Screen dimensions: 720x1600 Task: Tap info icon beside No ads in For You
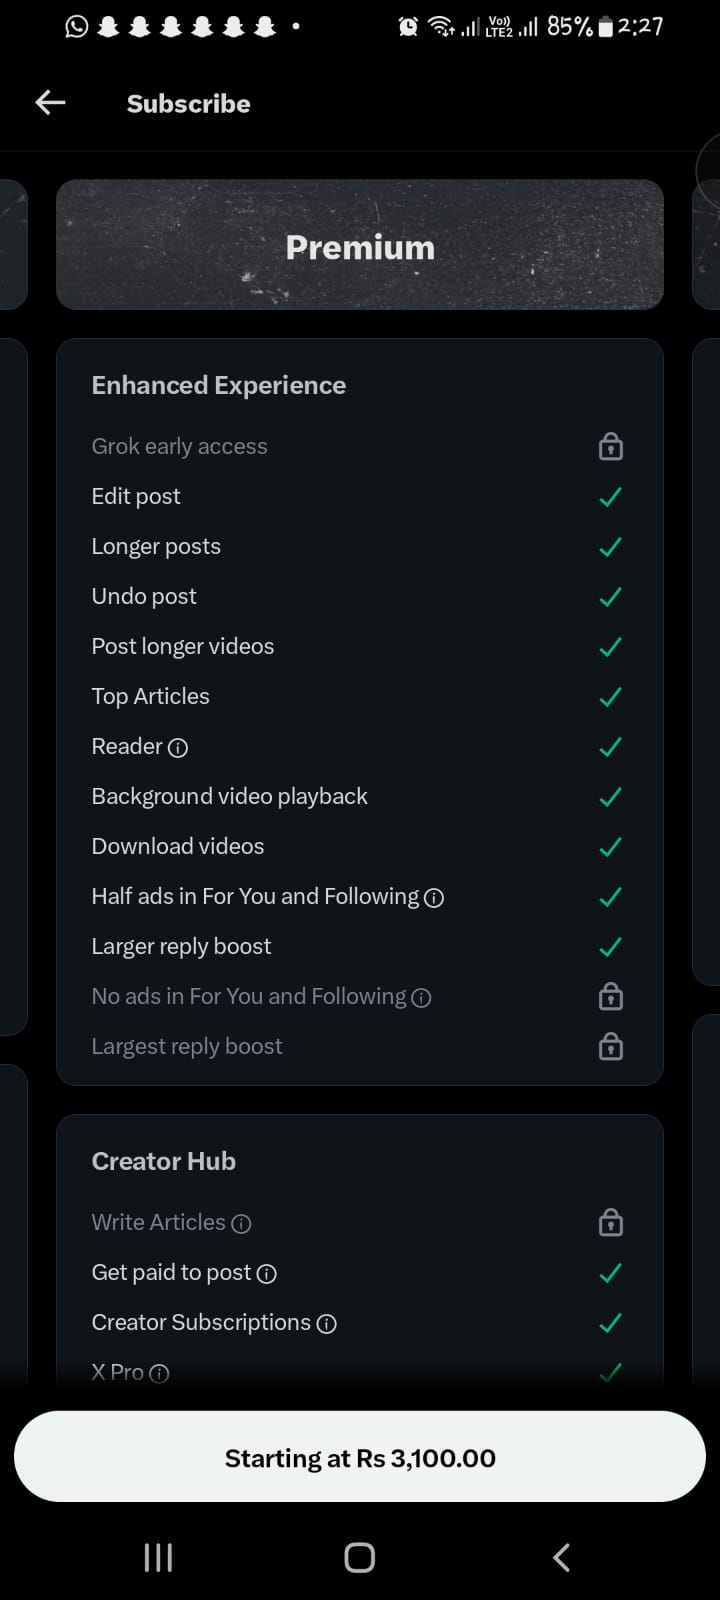(x=421, y=997)
